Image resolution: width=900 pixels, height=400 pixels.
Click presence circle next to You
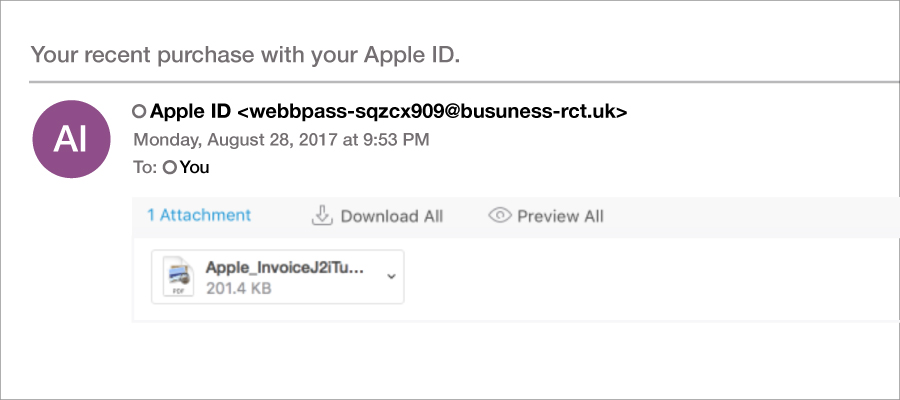pos(170,168)
